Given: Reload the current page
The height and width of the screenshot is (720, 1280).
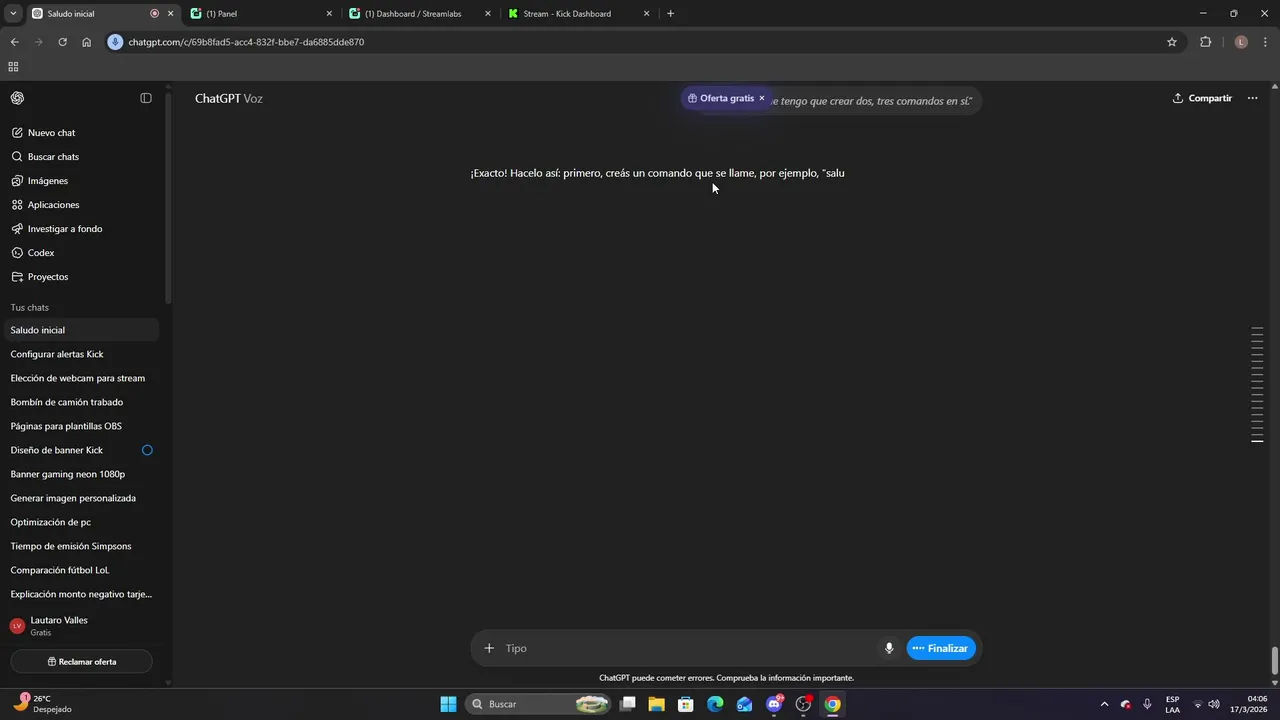Looking at the screenshot, I should (x=62, y=42).
